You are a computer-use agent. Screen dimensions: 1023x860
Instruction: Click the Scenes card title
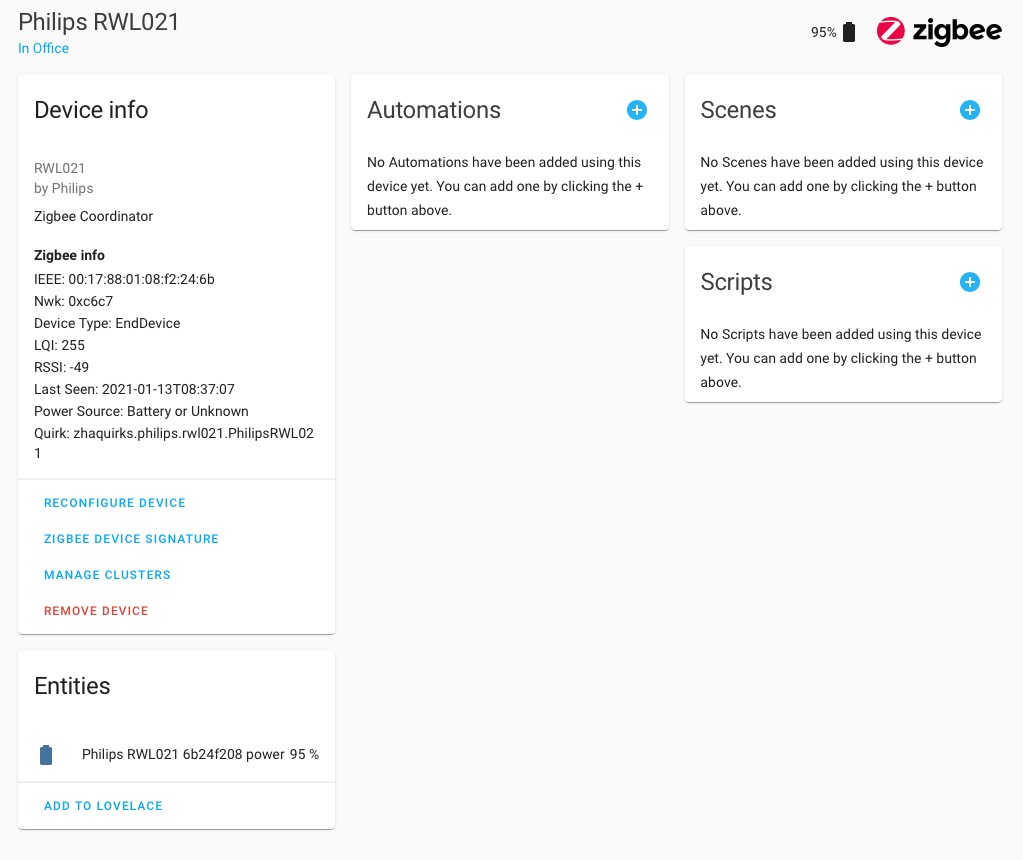[738, 110]
